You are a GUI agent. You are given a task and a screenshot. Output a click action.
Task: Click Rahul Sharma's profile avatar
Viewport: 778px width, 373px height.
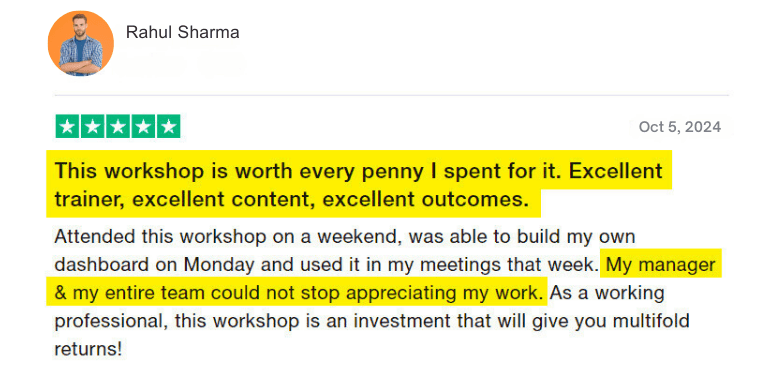coord(80,44)
